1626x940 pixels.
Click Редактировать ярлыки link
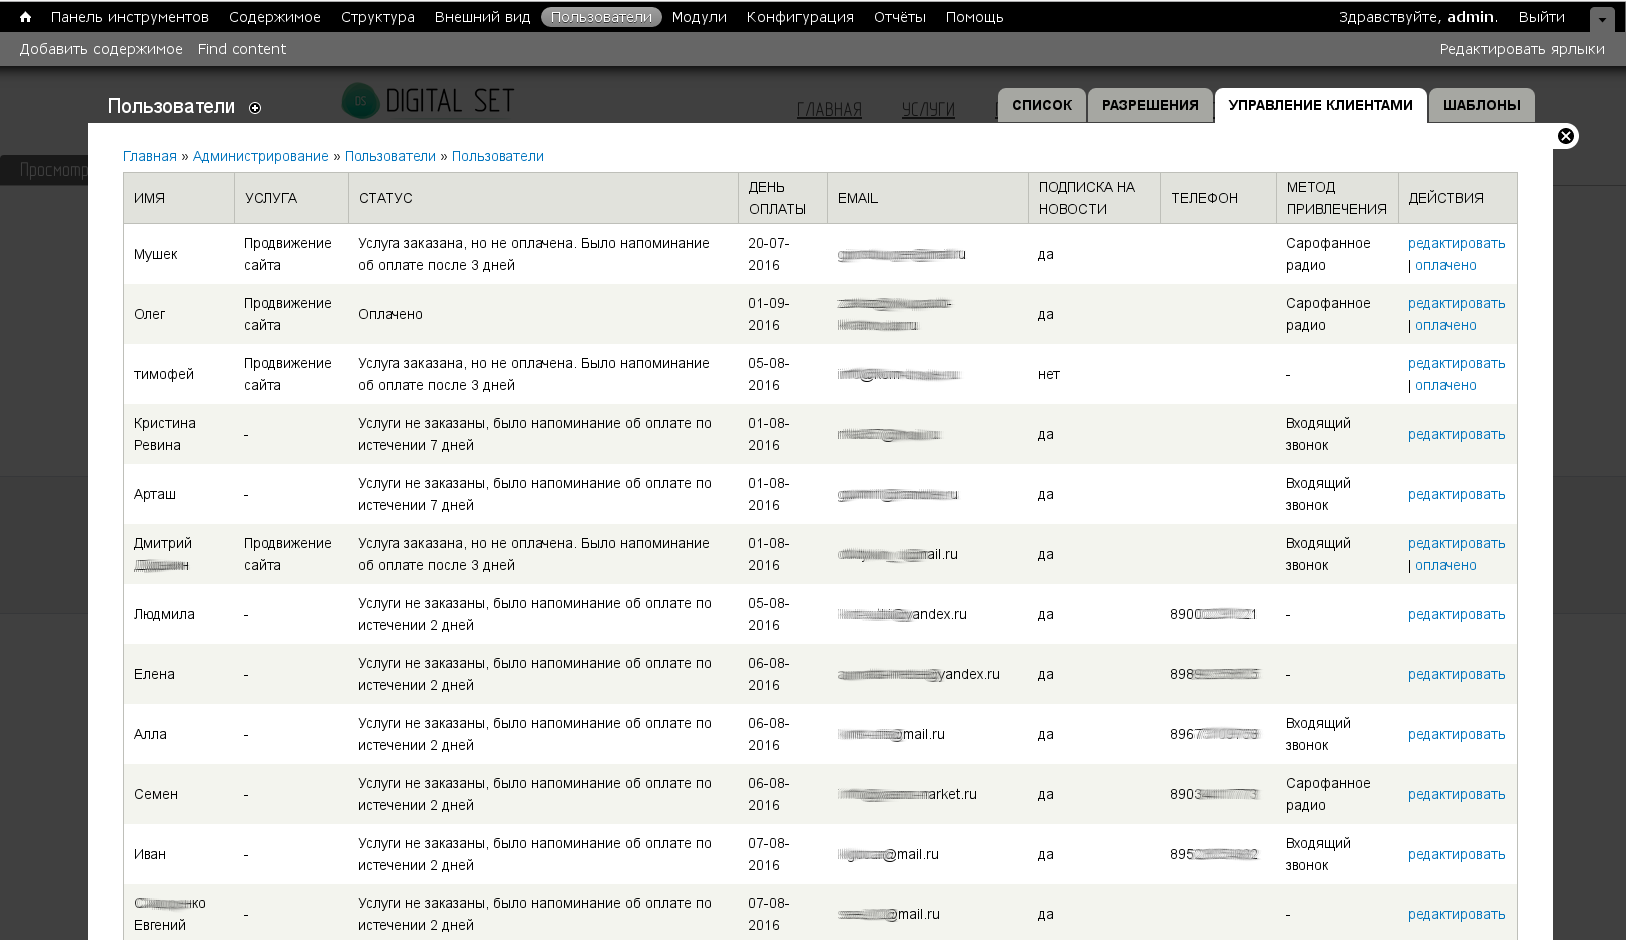coord(1521,49)
